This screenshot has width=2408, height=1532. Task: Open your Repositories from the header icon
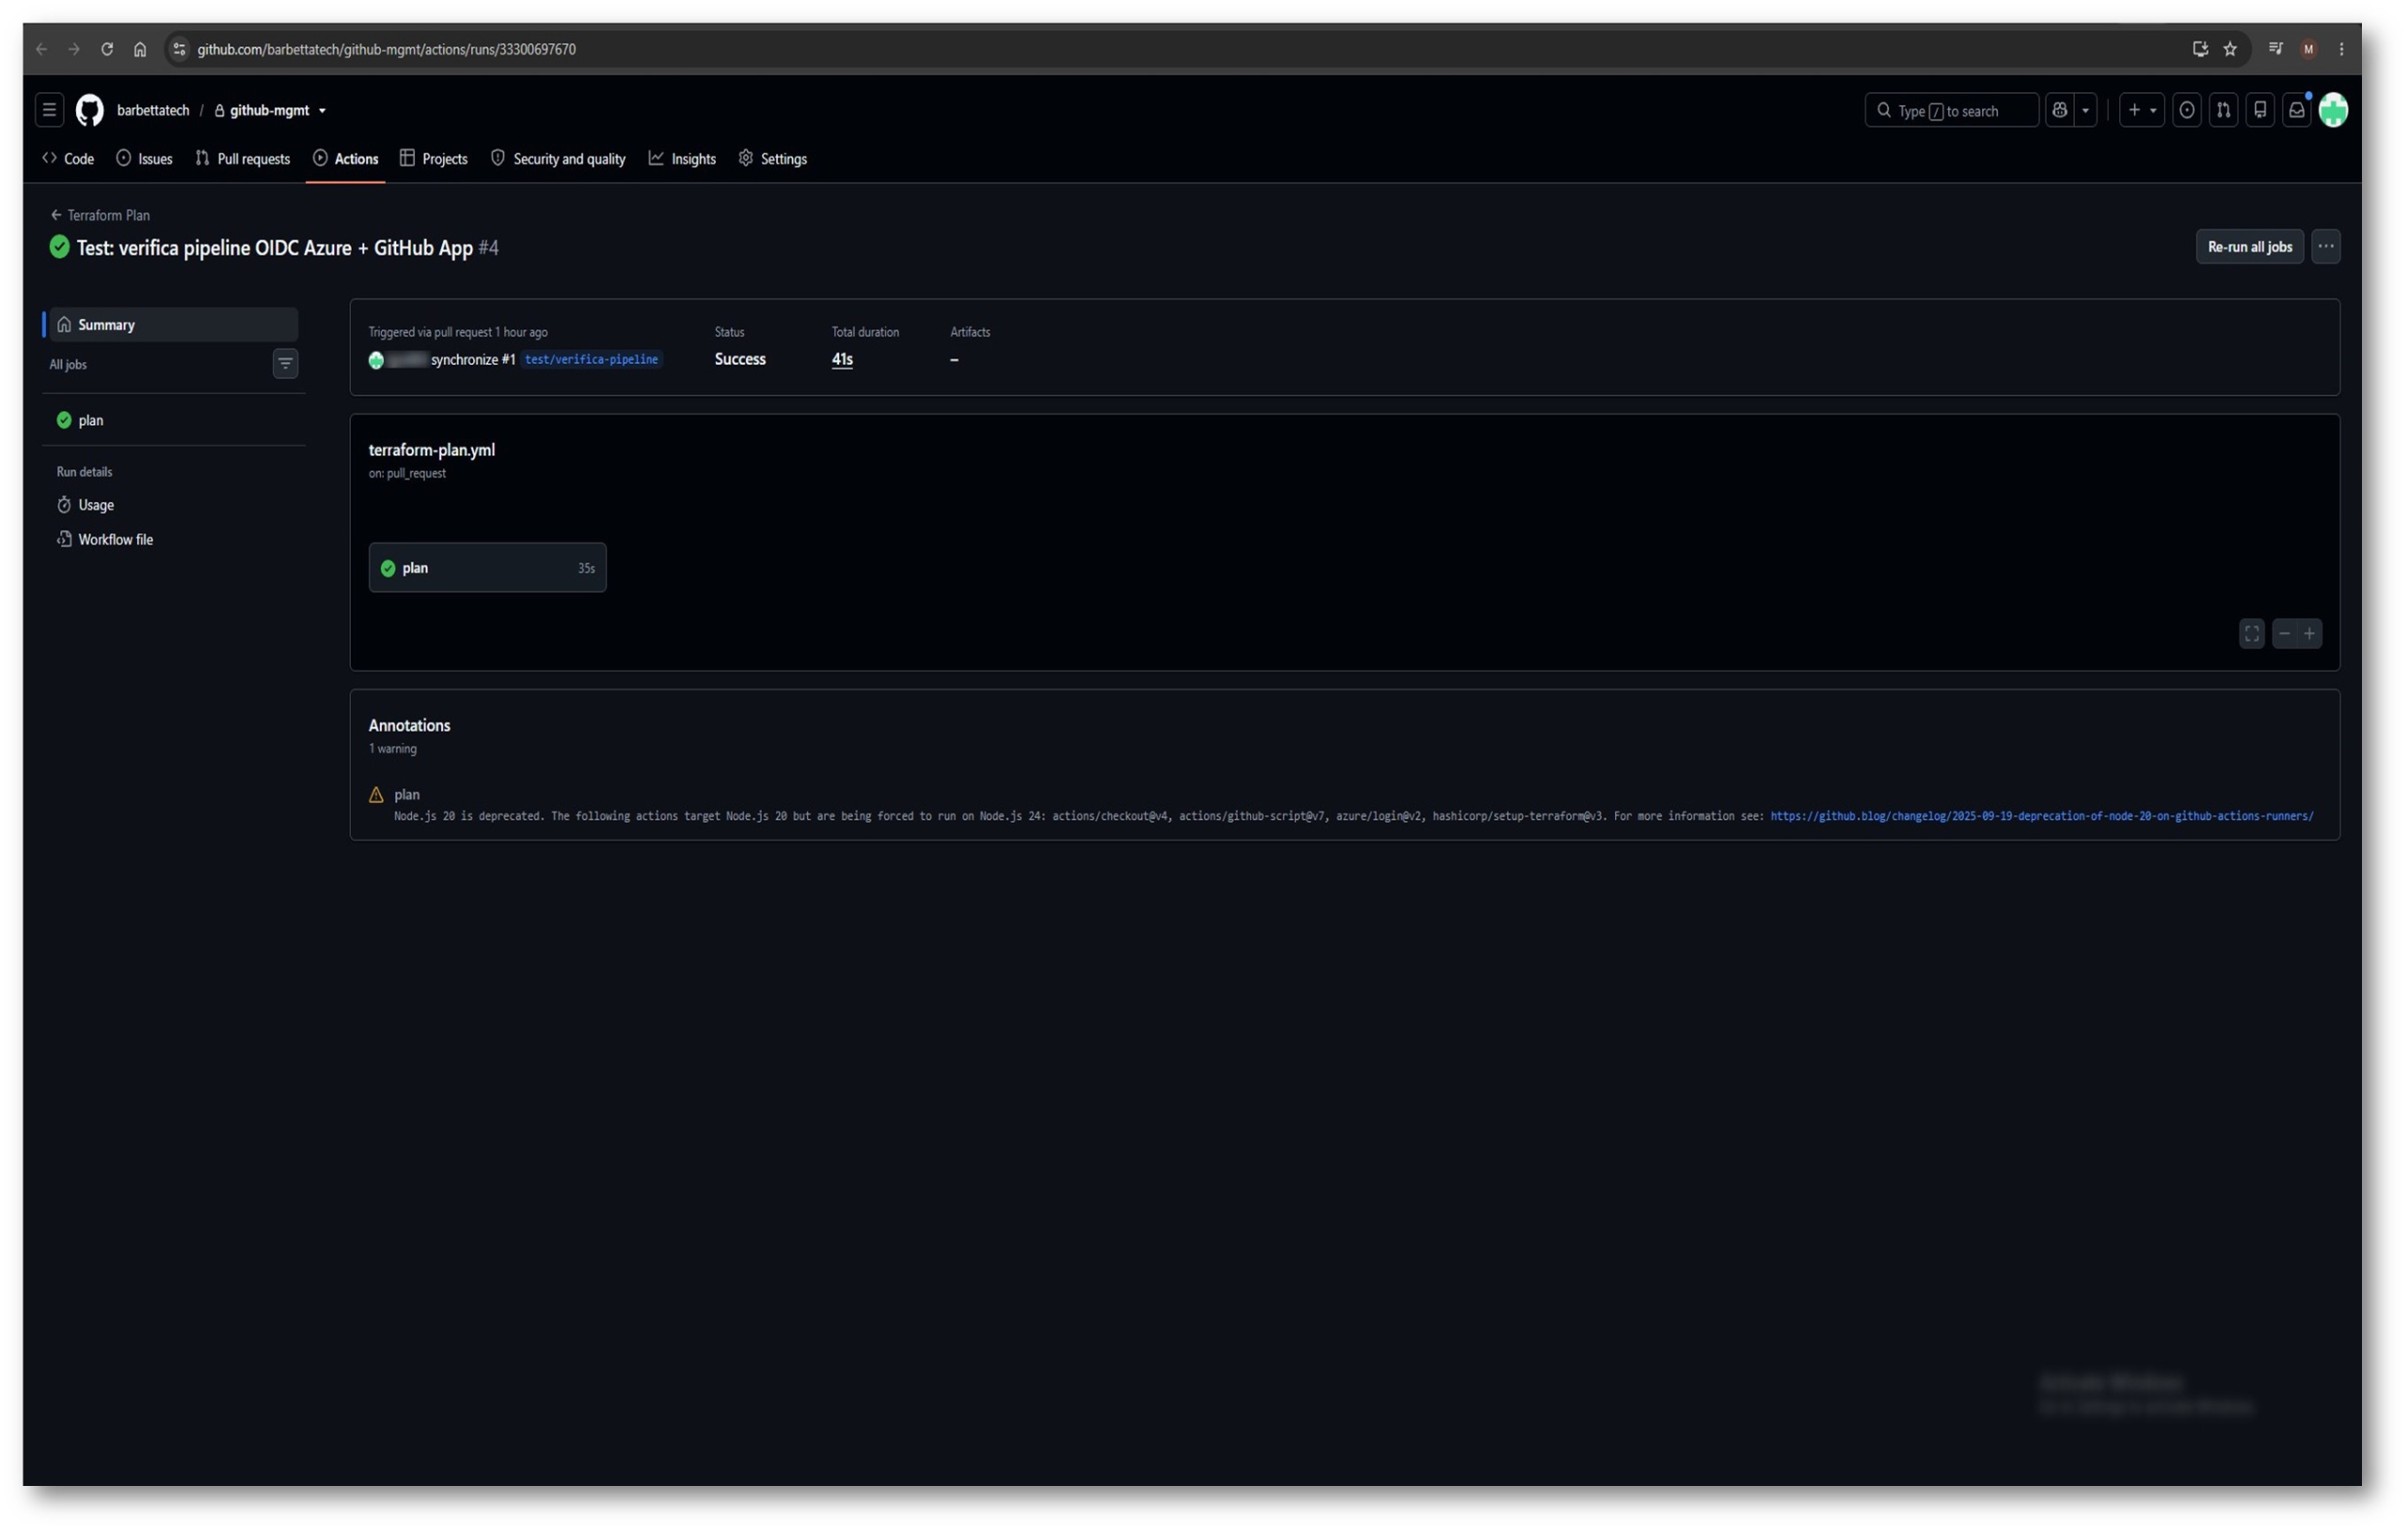point(2260,110)
